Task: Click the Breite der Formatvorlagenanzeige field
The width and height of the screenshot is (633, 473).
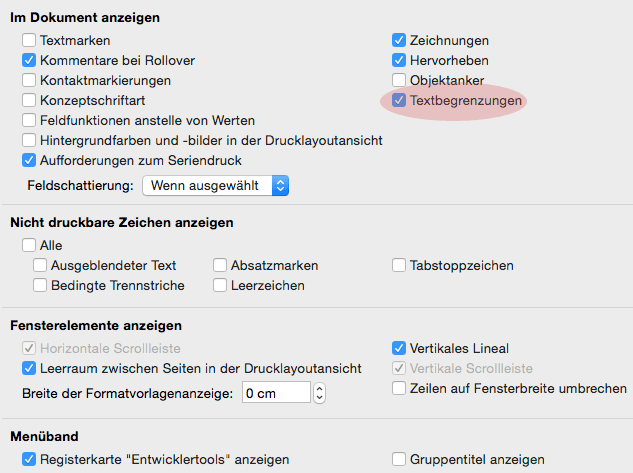Action: coord(275,392)
